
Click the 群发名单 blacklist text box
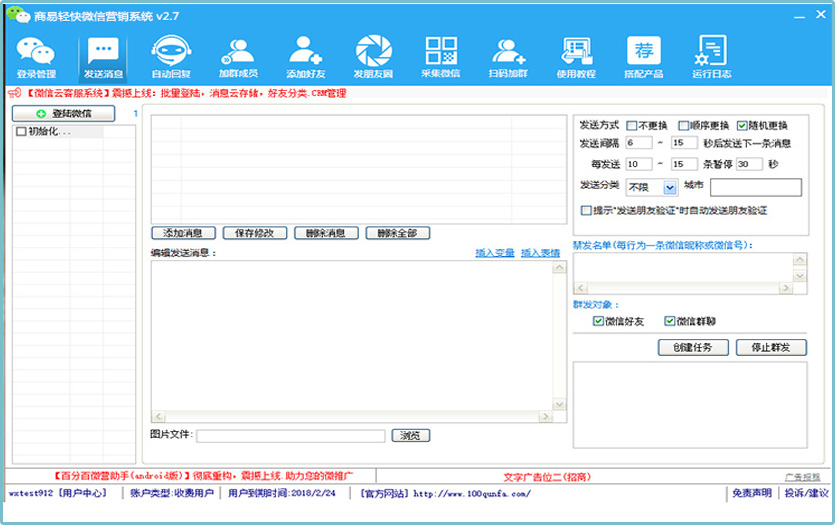[683, 268]
